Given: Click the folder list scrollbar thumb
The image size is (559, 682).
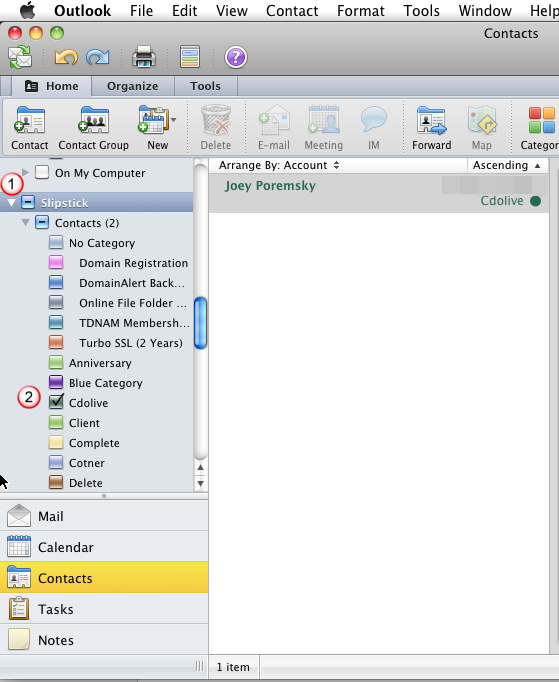Looking at the screenshot, I should [200, 323].
